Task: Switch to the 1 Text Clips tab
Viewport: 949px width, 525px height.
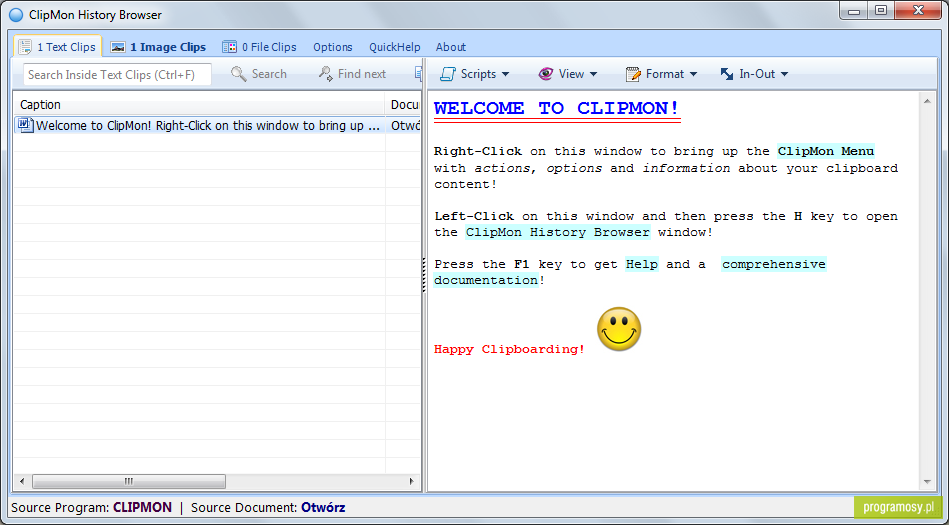Action: 58,47
